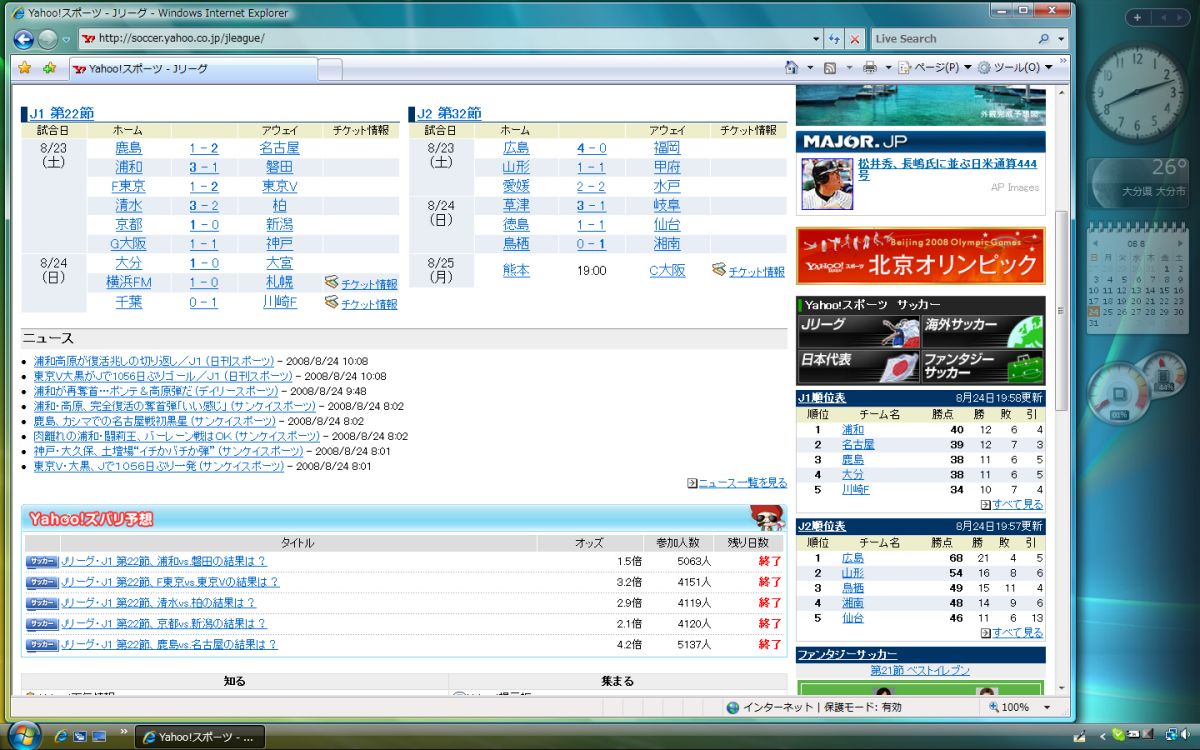Image resolution: width=1200 pixels, height=750 pixels.
Task: Click サッカー badge on 浦和vs.磐田 prediction
Action: (x=42, y=561)
